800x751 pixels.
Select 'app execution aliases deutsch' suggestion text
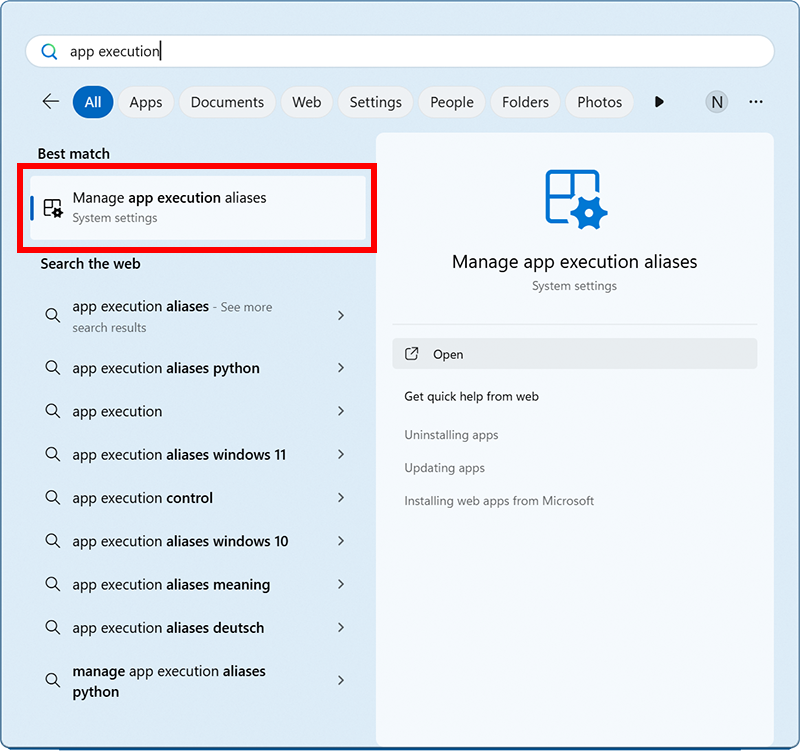click(x=168, y=628)
